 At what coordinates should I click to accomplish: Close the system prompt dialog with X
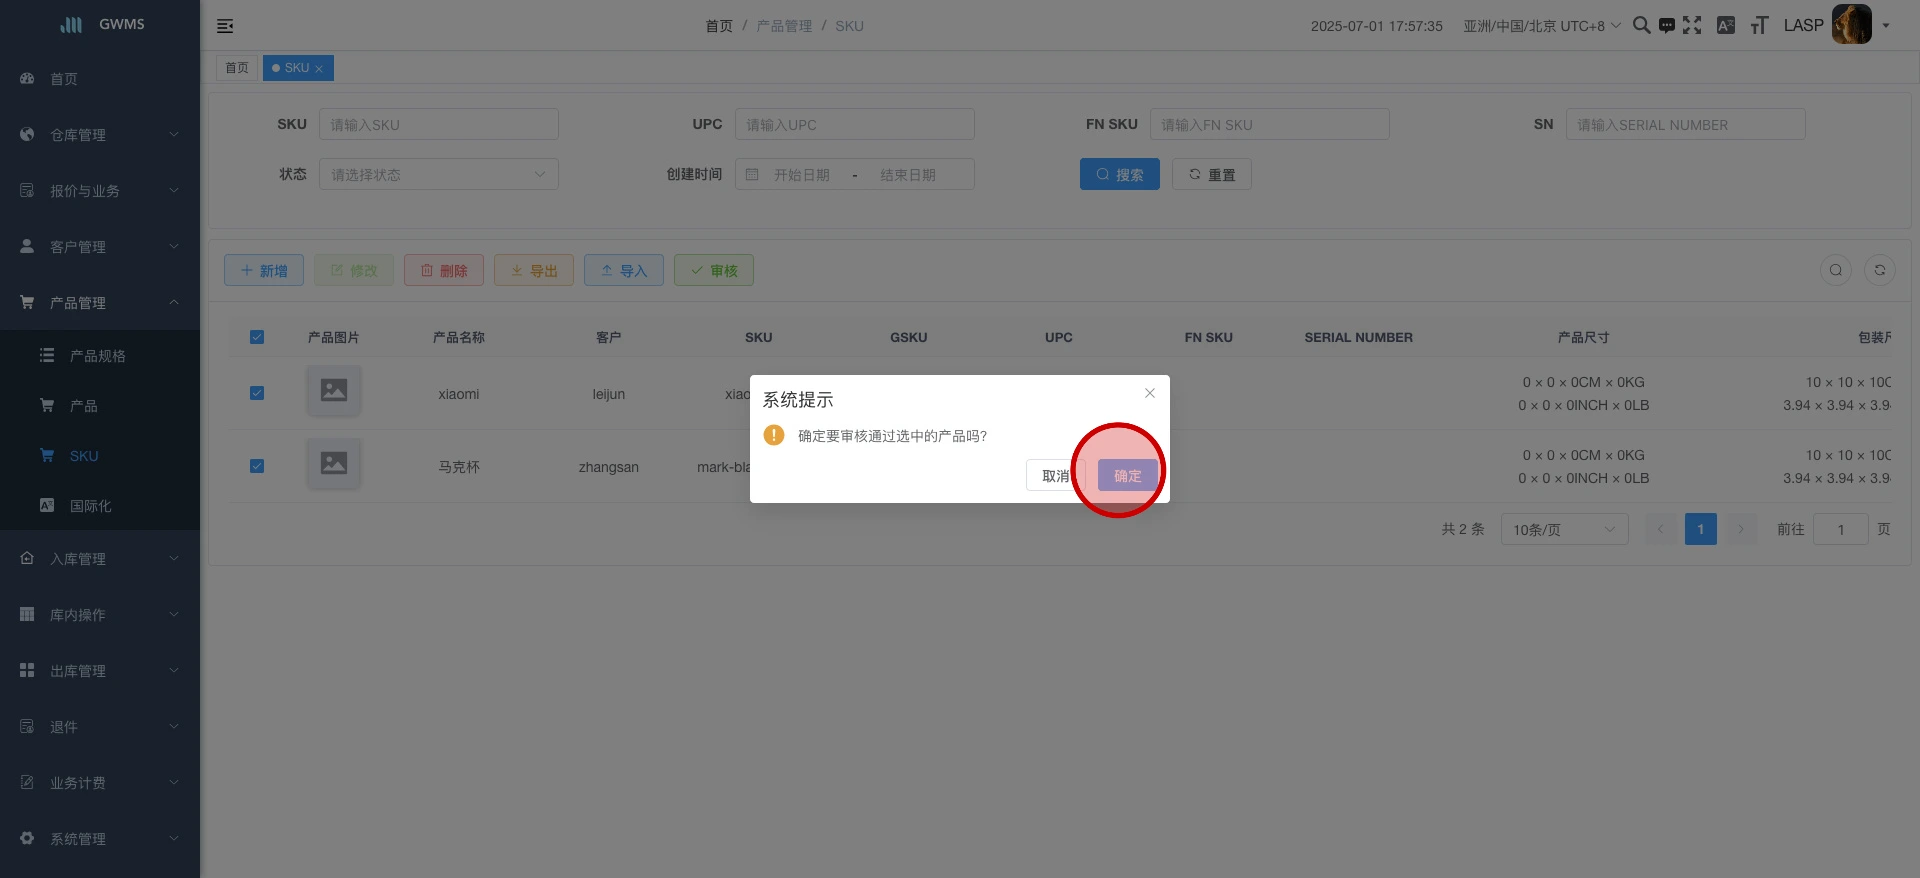(1150, 393)
